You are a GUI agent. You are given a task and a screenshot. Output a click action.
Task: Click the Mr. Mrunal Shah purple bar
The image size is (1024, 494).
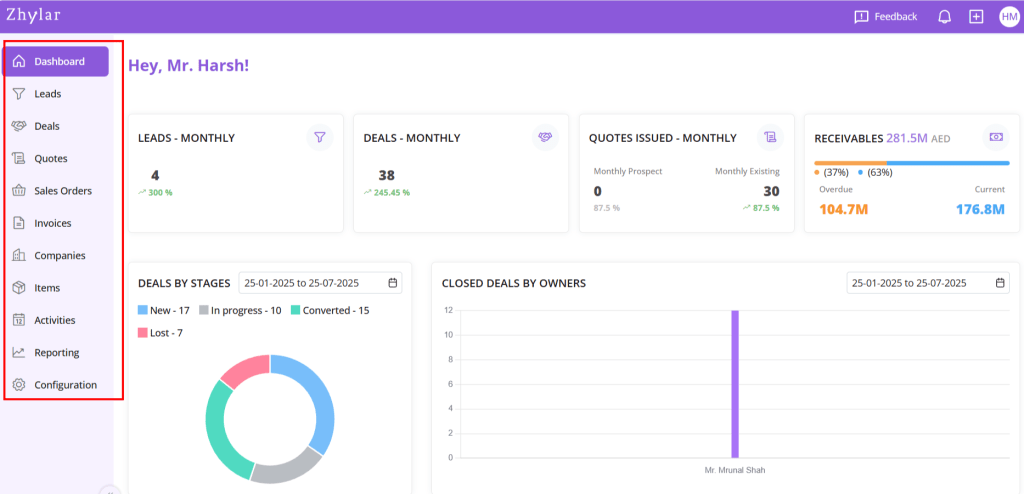click(735, 383)
